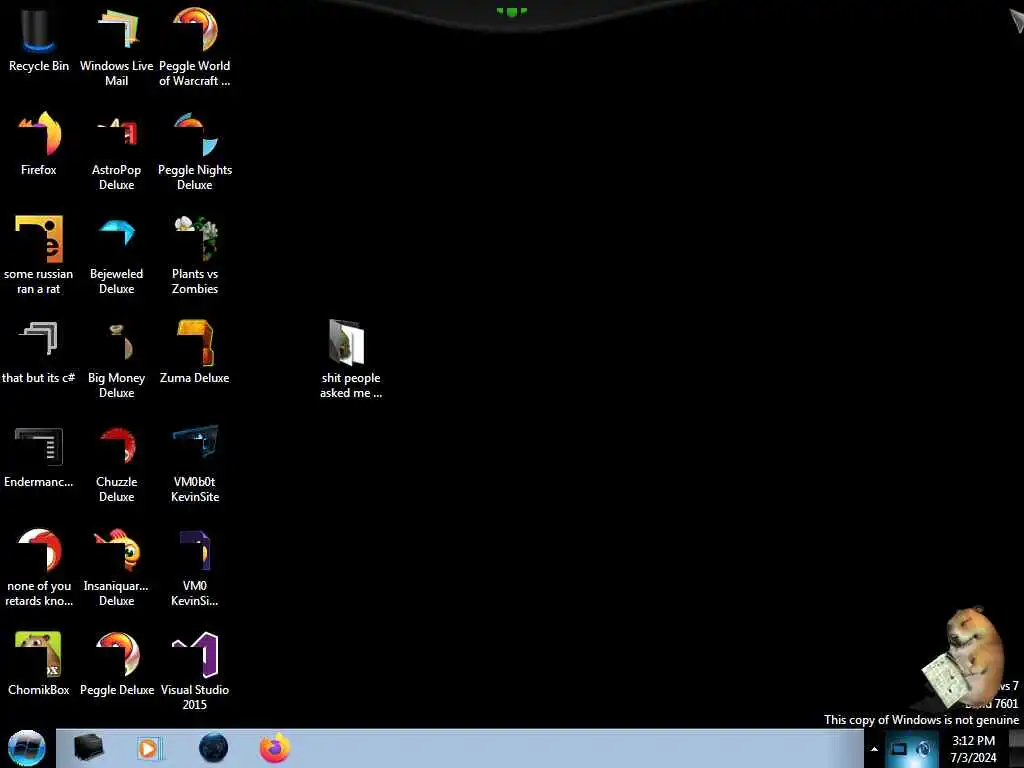Click the monitor icon in system tray
This screenshot has height=768, width=1024.
coord(899,749)
